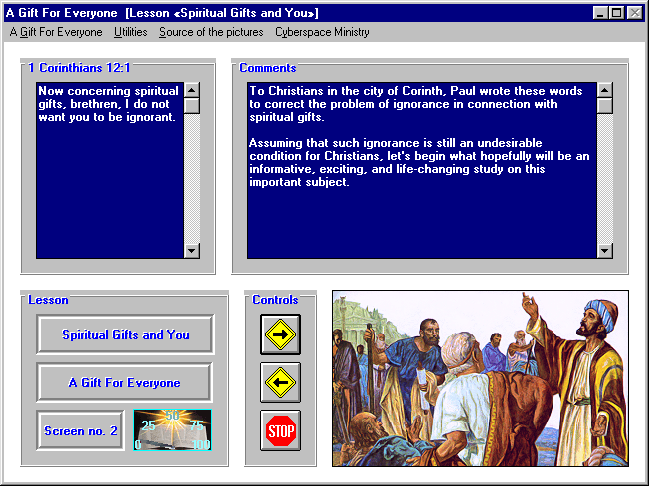Viewport: 649px width, 486px height.
Task: Click the 'Controls' group label
Action: point(275,300)
